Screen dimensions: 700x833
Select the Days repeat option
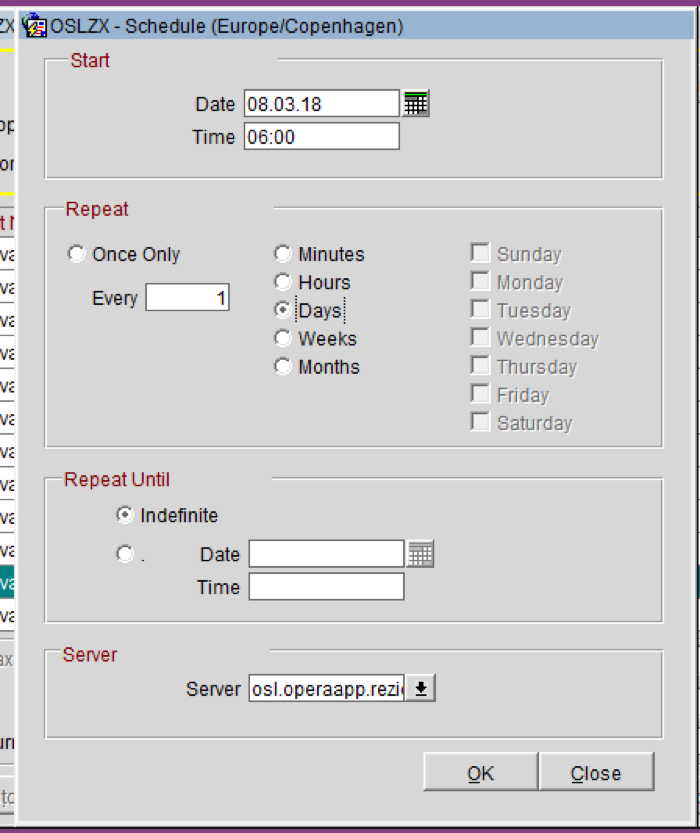point(283,310)
